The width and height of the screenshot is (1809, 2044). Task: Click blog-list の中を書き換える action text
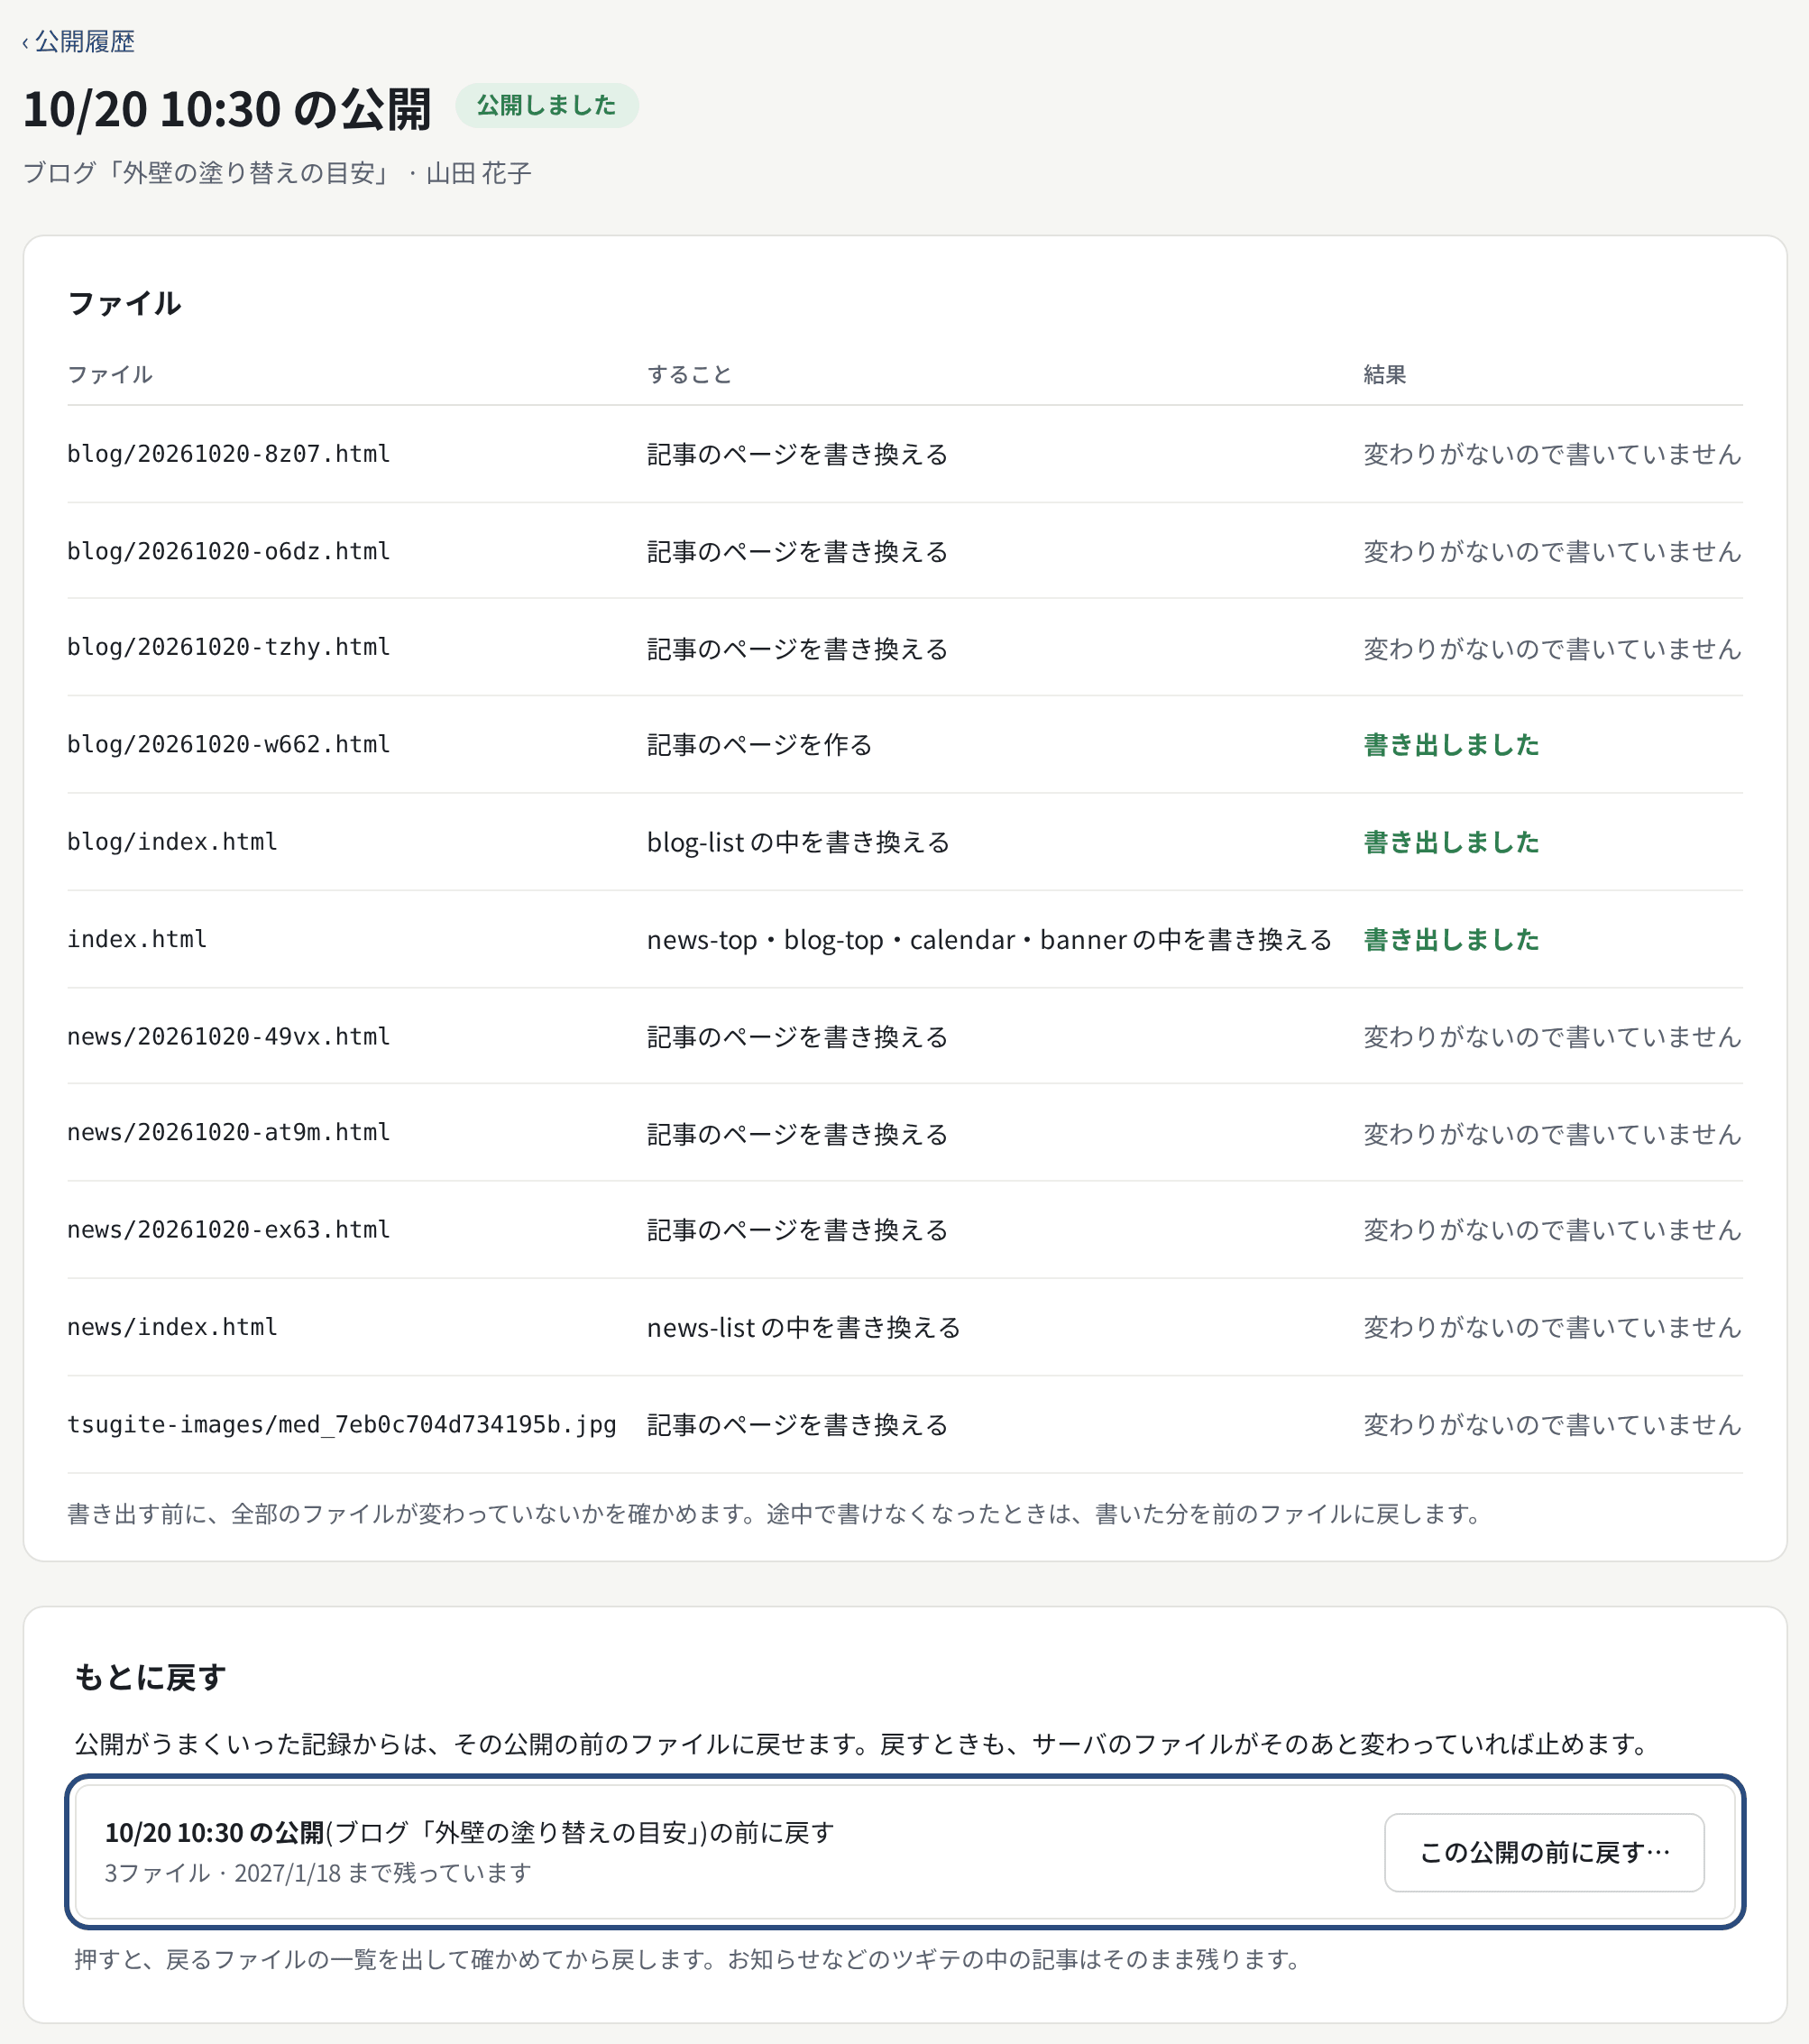(798, 842)
